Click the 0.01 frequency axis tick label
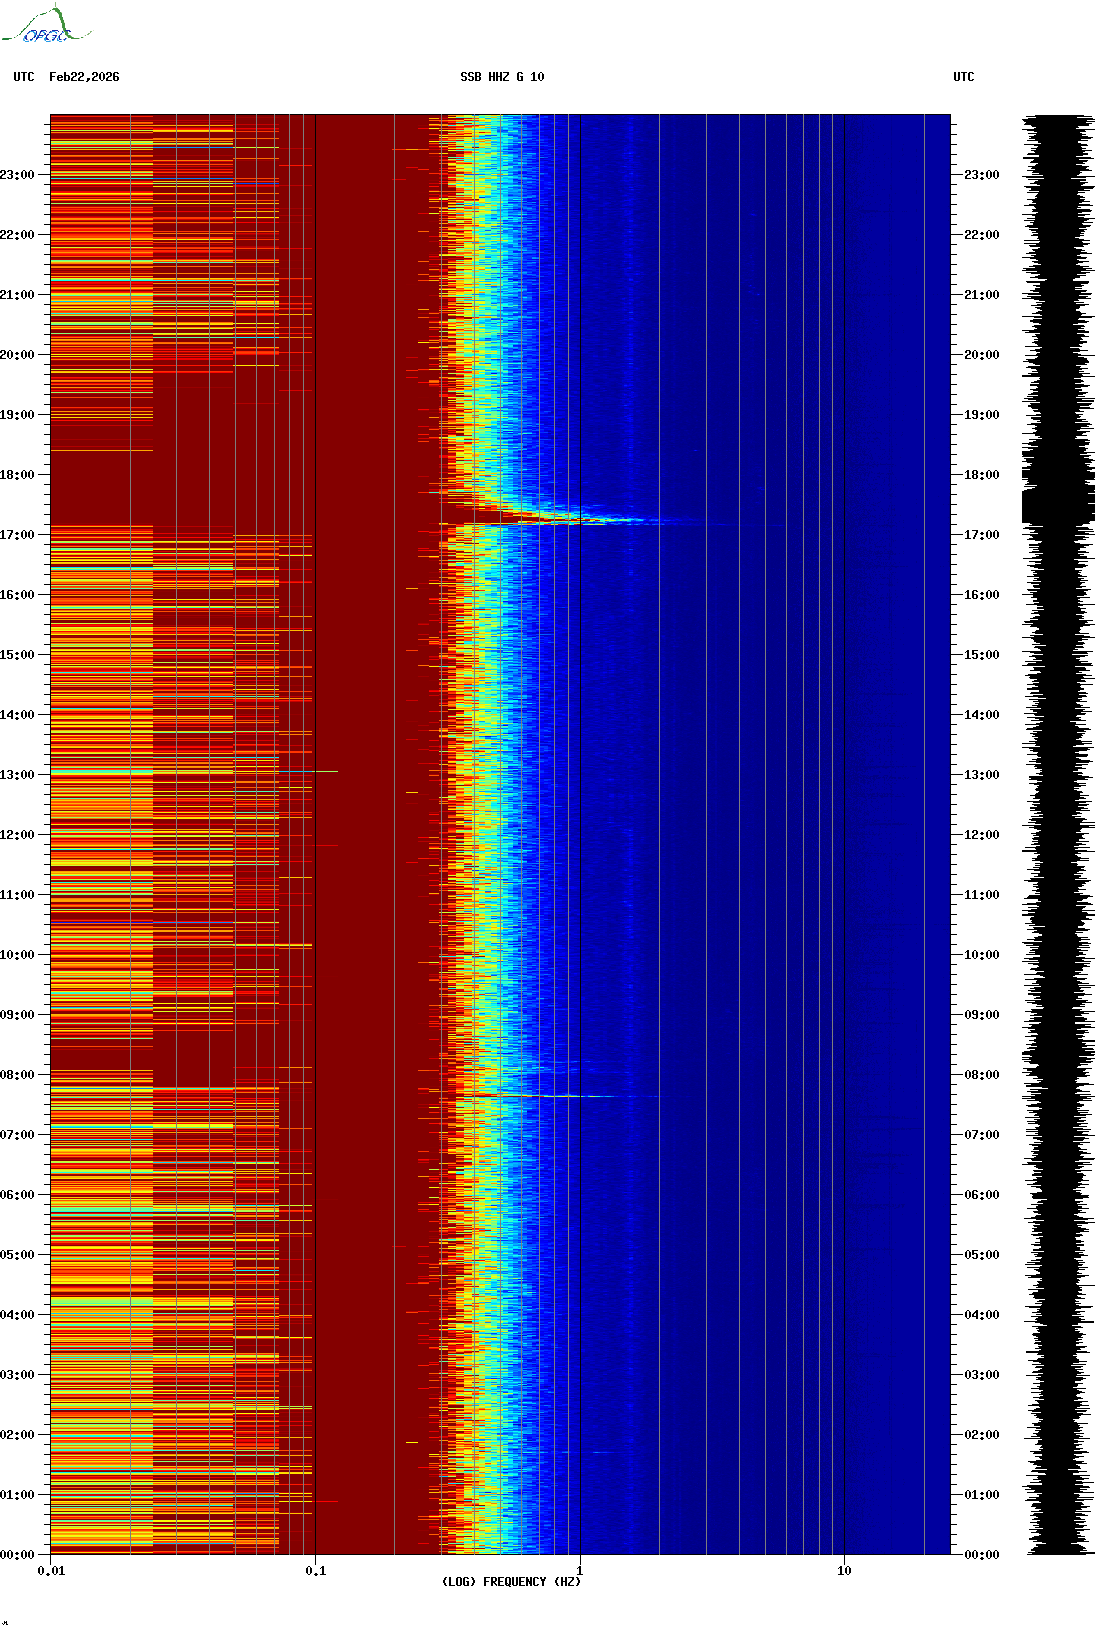This screenshot has height=1634, width=1102. [x=51, y=1570]
